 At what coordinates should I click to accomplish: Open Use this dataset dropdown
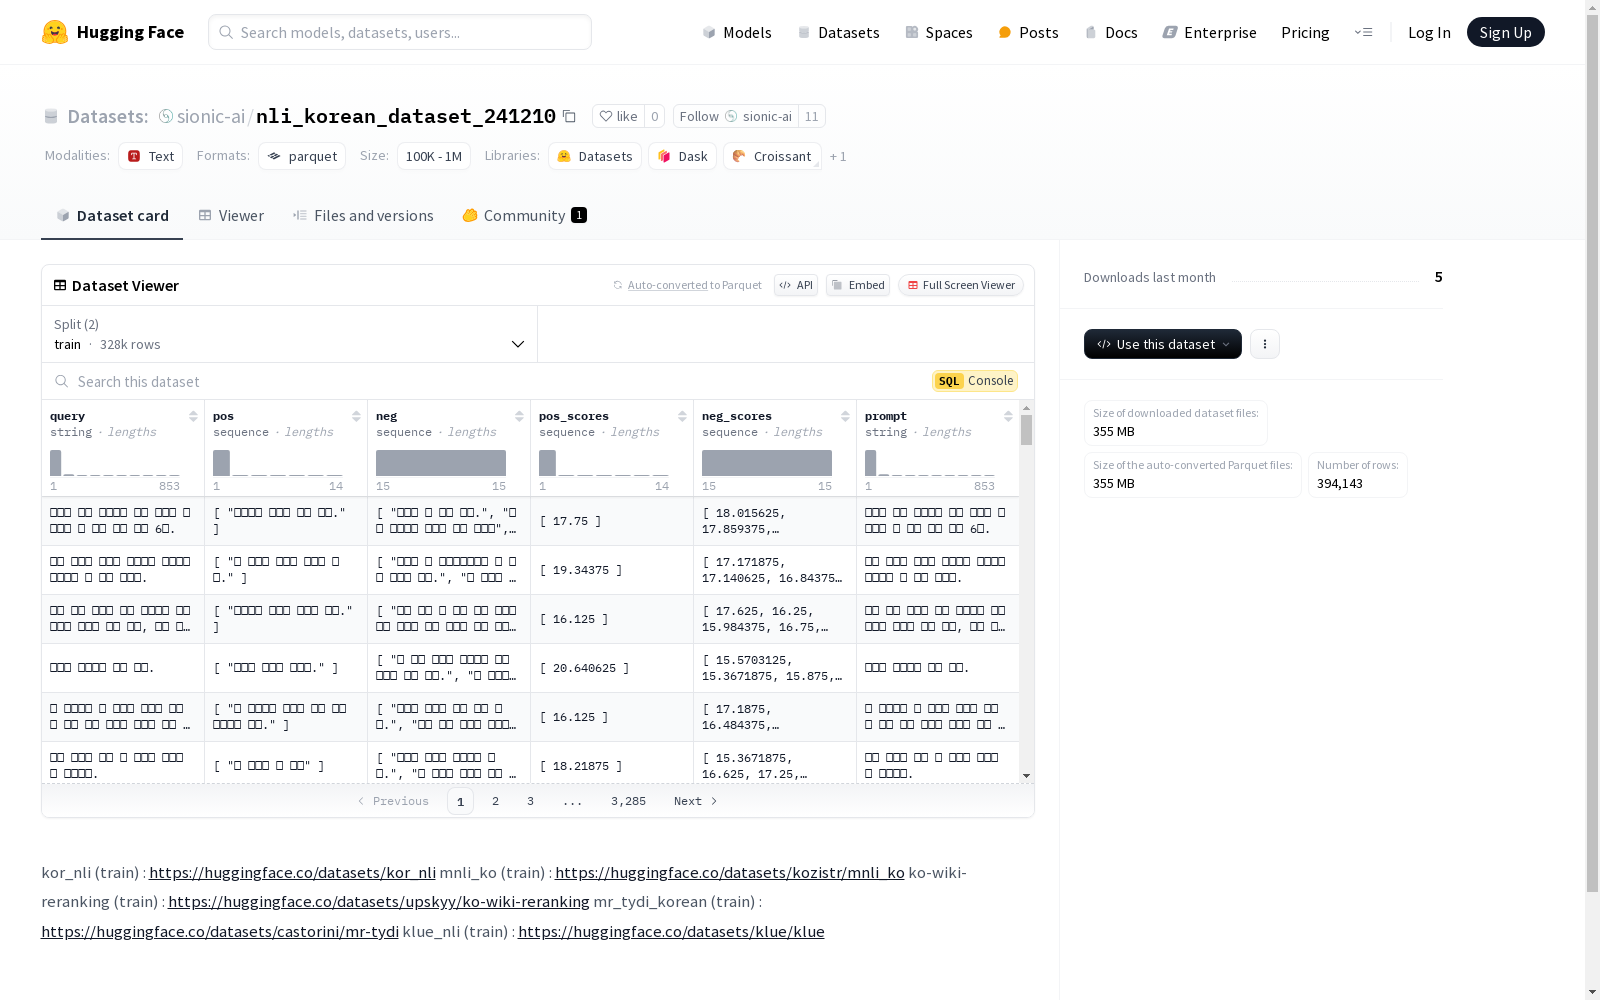click(1163, 344)
